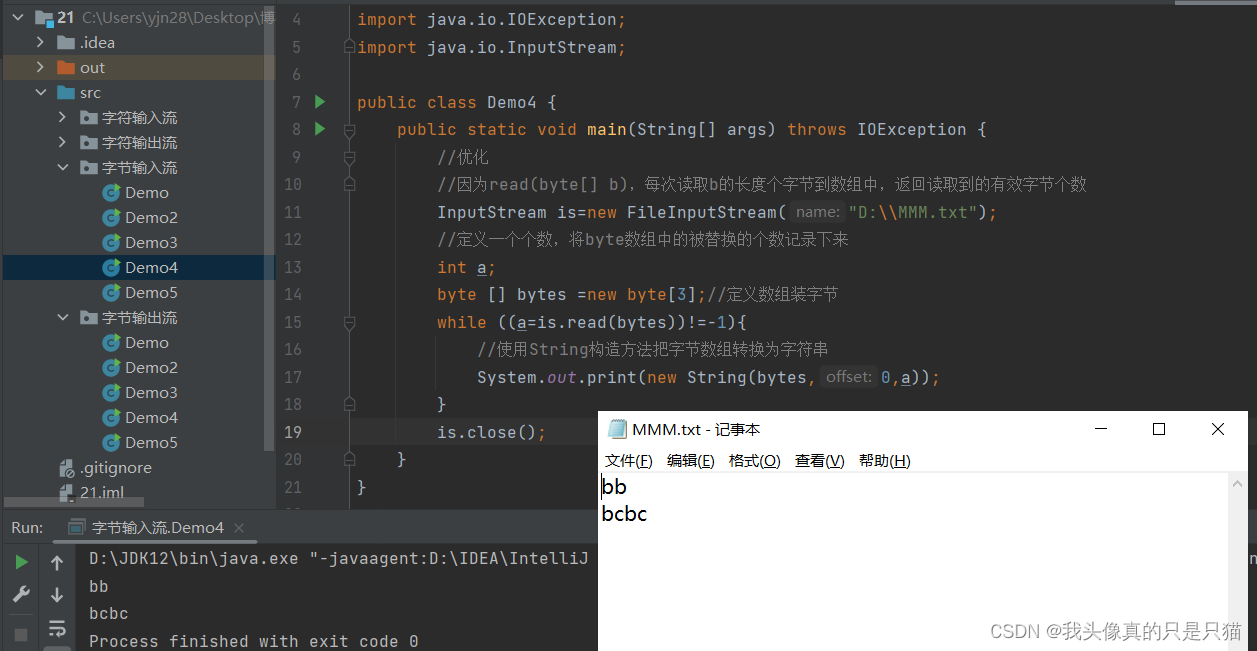
Task: Click the 字符输入流 package icon
Action: [88, 117]
